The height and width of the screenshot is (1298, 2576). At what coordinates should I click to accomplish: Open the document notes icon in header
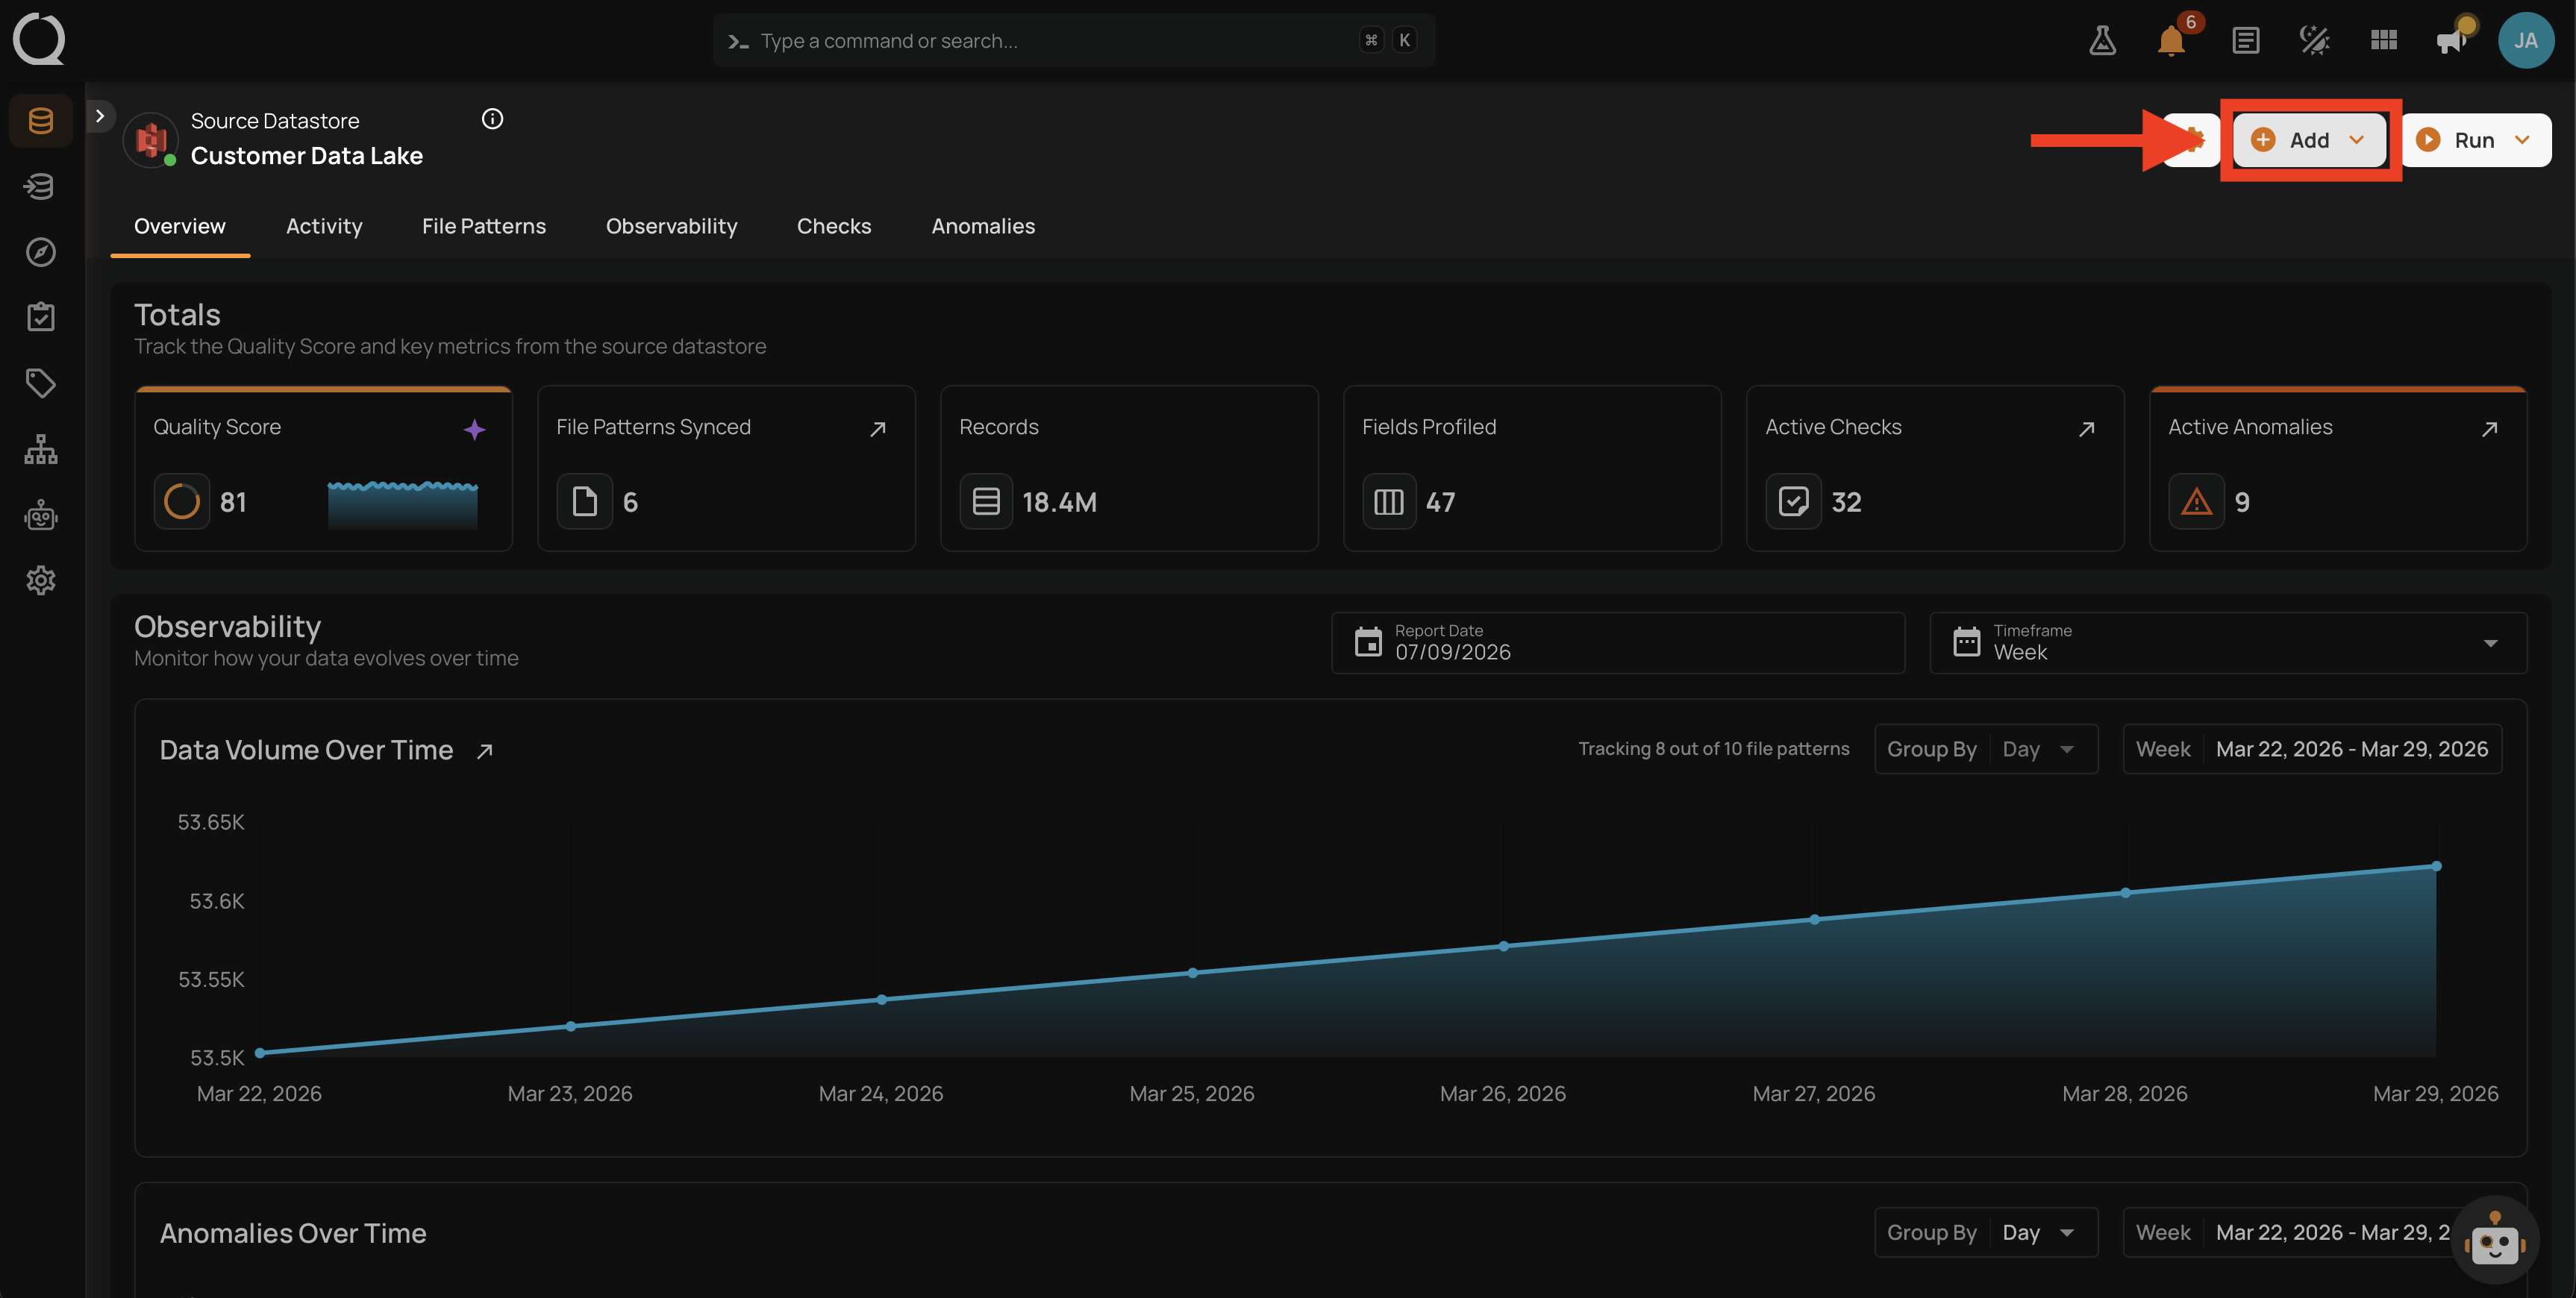(x=2246, y=40)
